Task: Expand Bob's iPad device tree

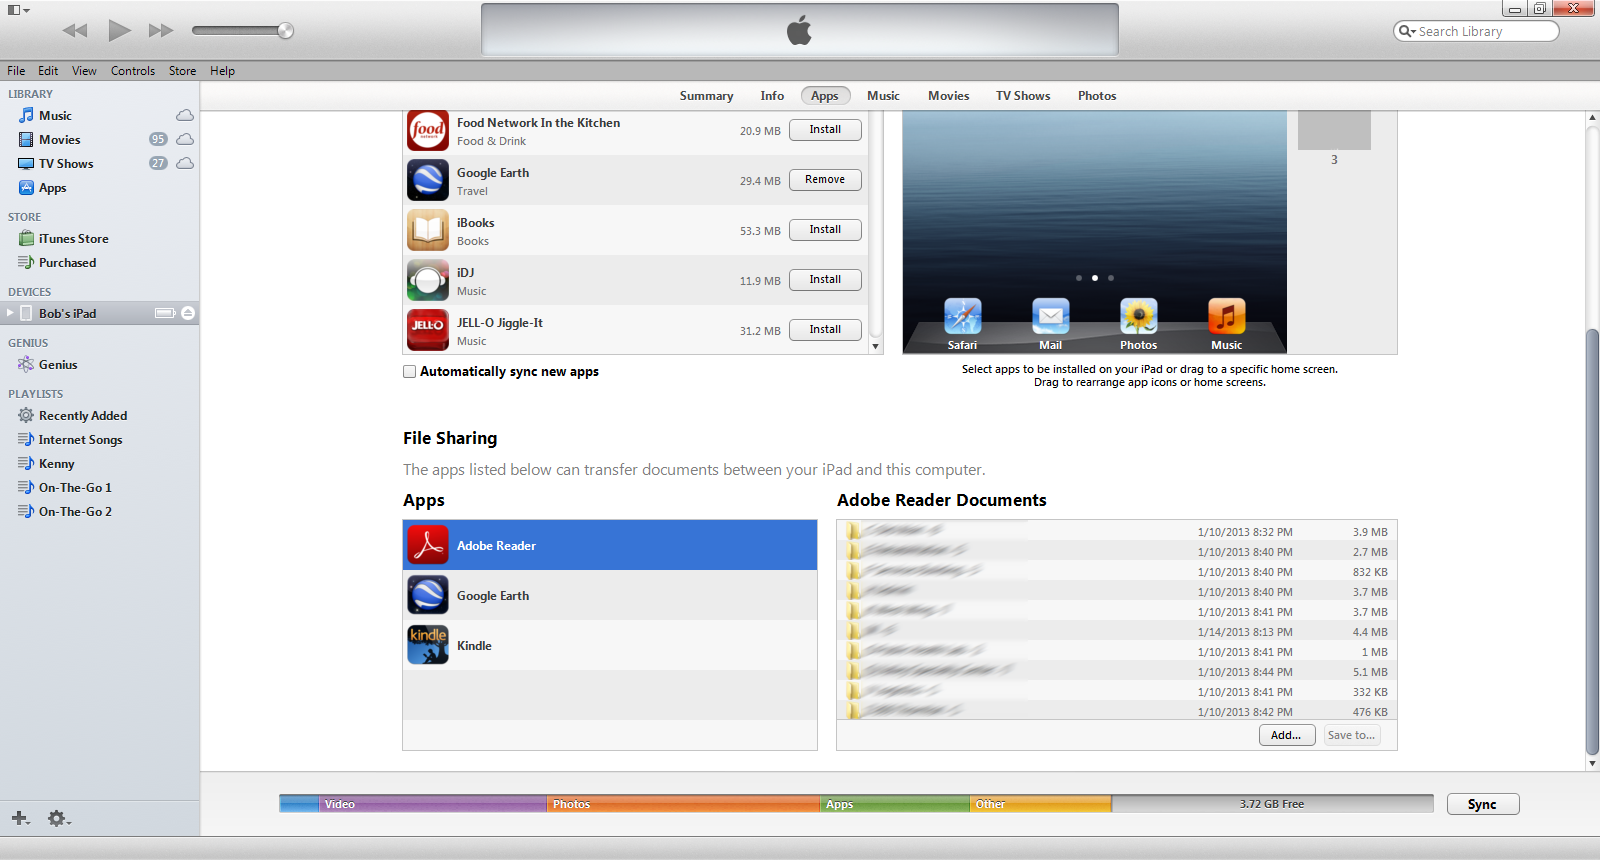Action: (x=10, y=313)
